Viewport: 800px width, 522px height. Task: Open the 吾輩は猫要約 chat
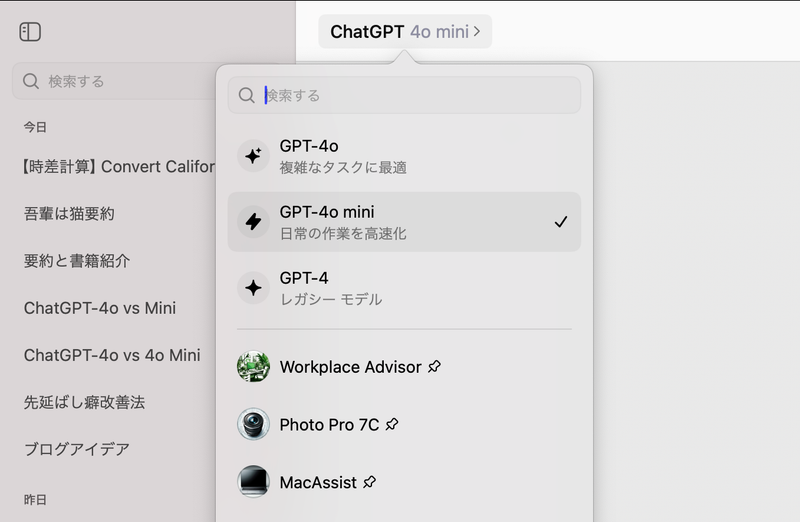coord(69,213)
